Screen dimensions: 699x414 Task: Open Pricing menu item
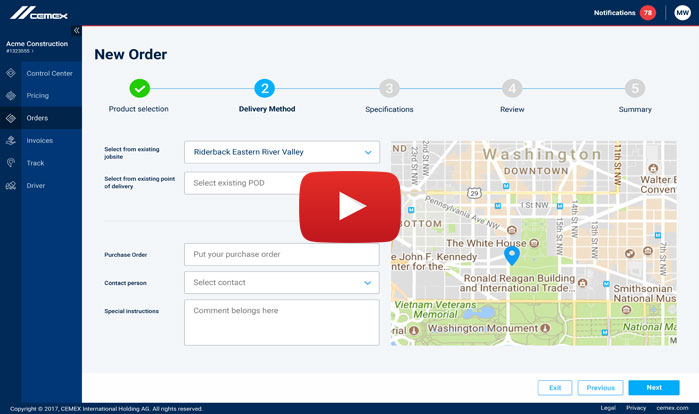click(x=37, y=95)
